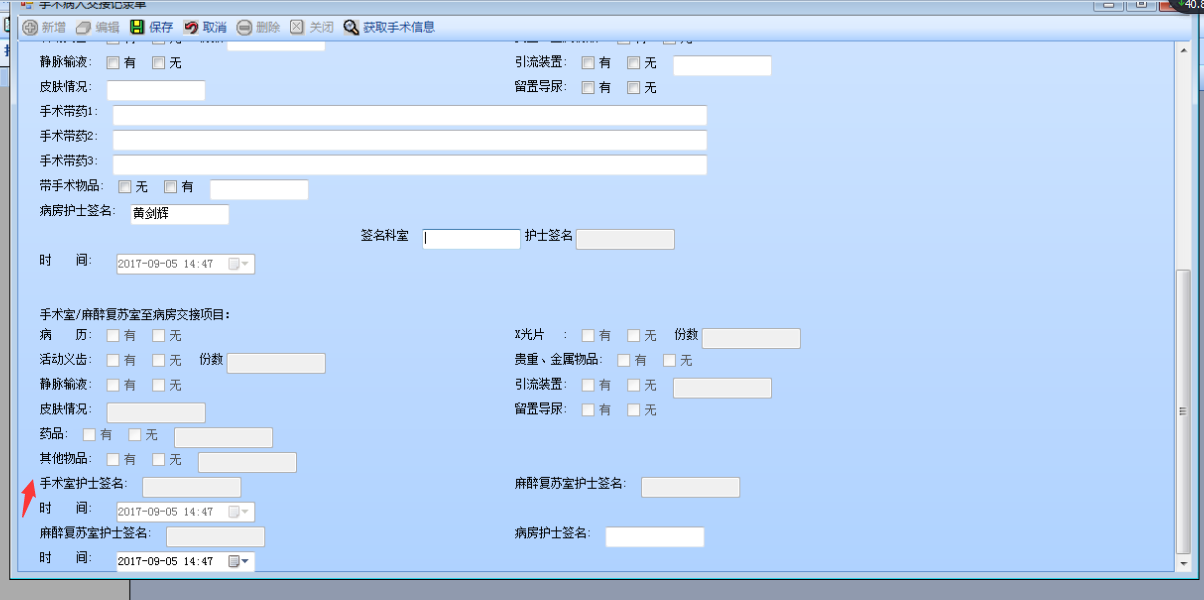Click the X光片 份数 field
Screen dimensions: 1204x600
(751, 338)
